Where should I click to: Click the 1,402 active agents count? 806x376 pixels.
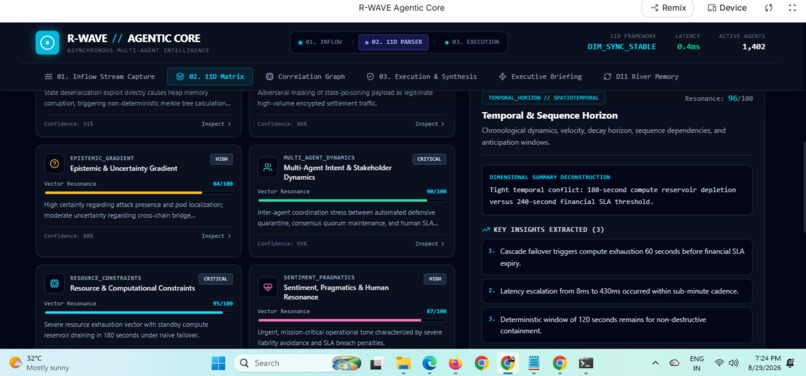(x=754, y=47)
